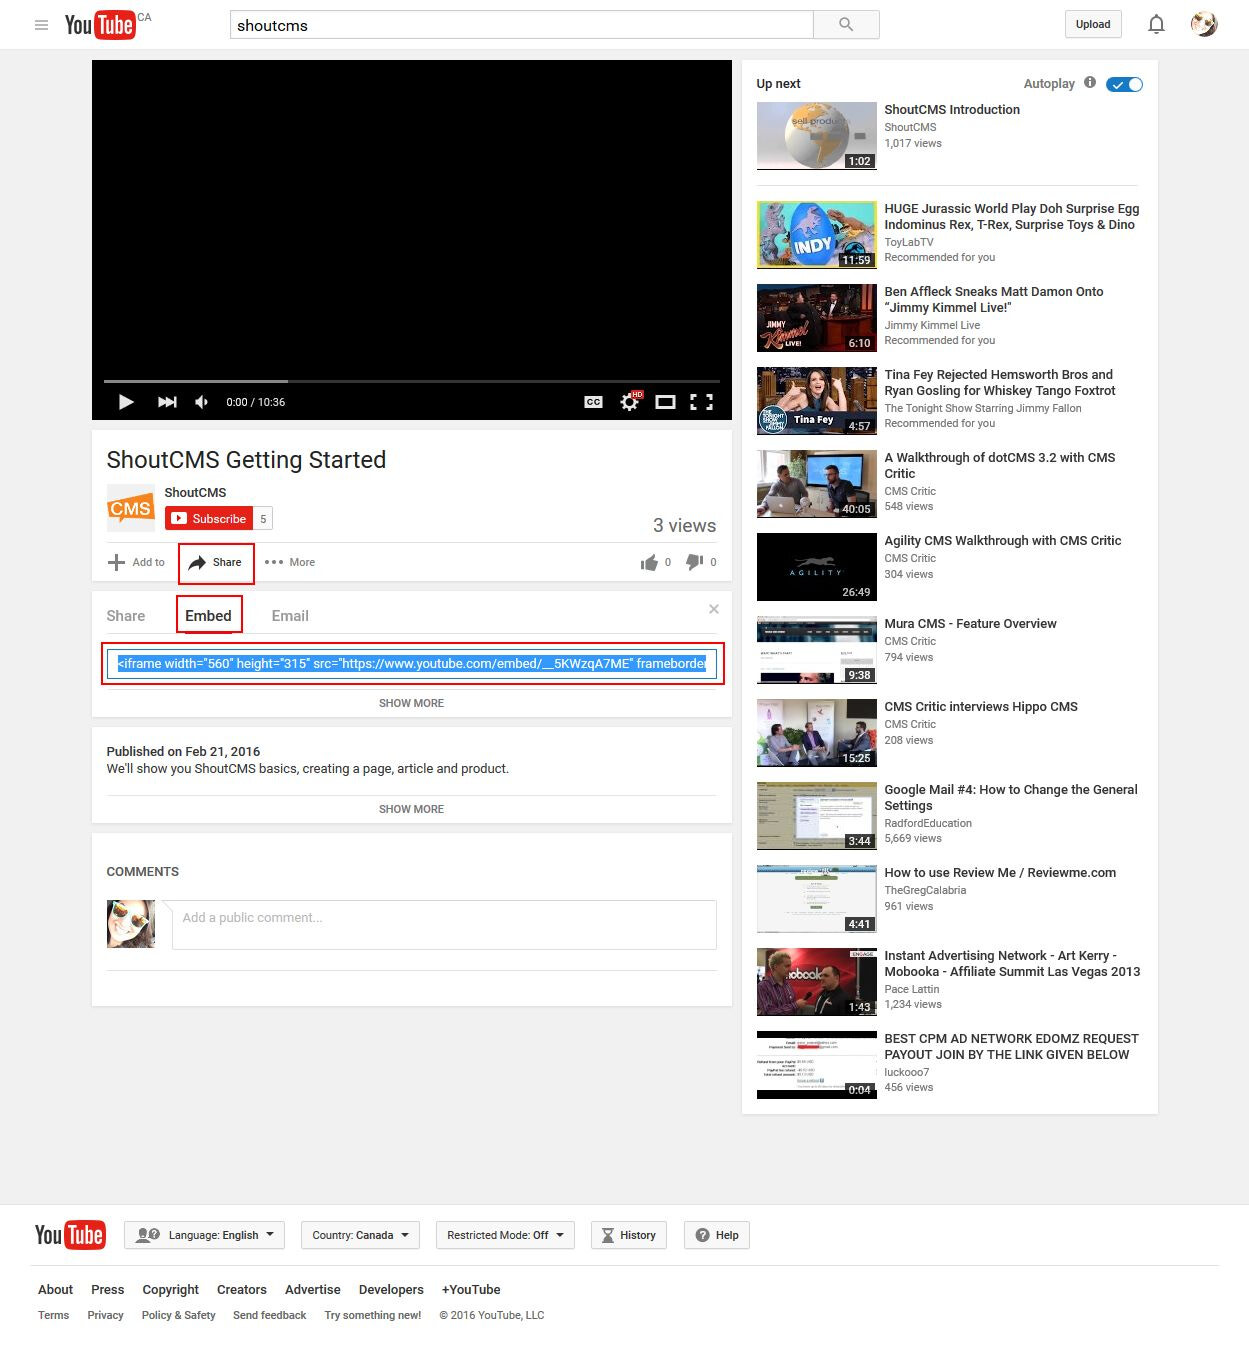
Task: Toggle closed captions CC
Action: tap(593, 402)
